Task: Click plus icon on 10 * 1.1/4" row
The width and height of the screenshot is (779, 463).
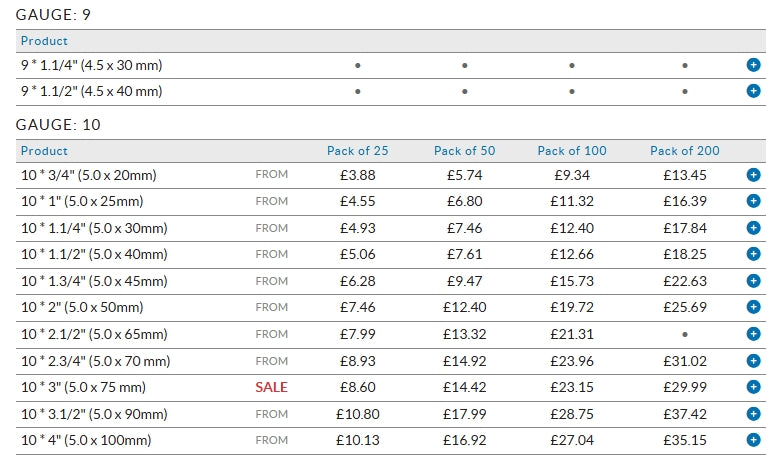Action: [x=753, y=228]
